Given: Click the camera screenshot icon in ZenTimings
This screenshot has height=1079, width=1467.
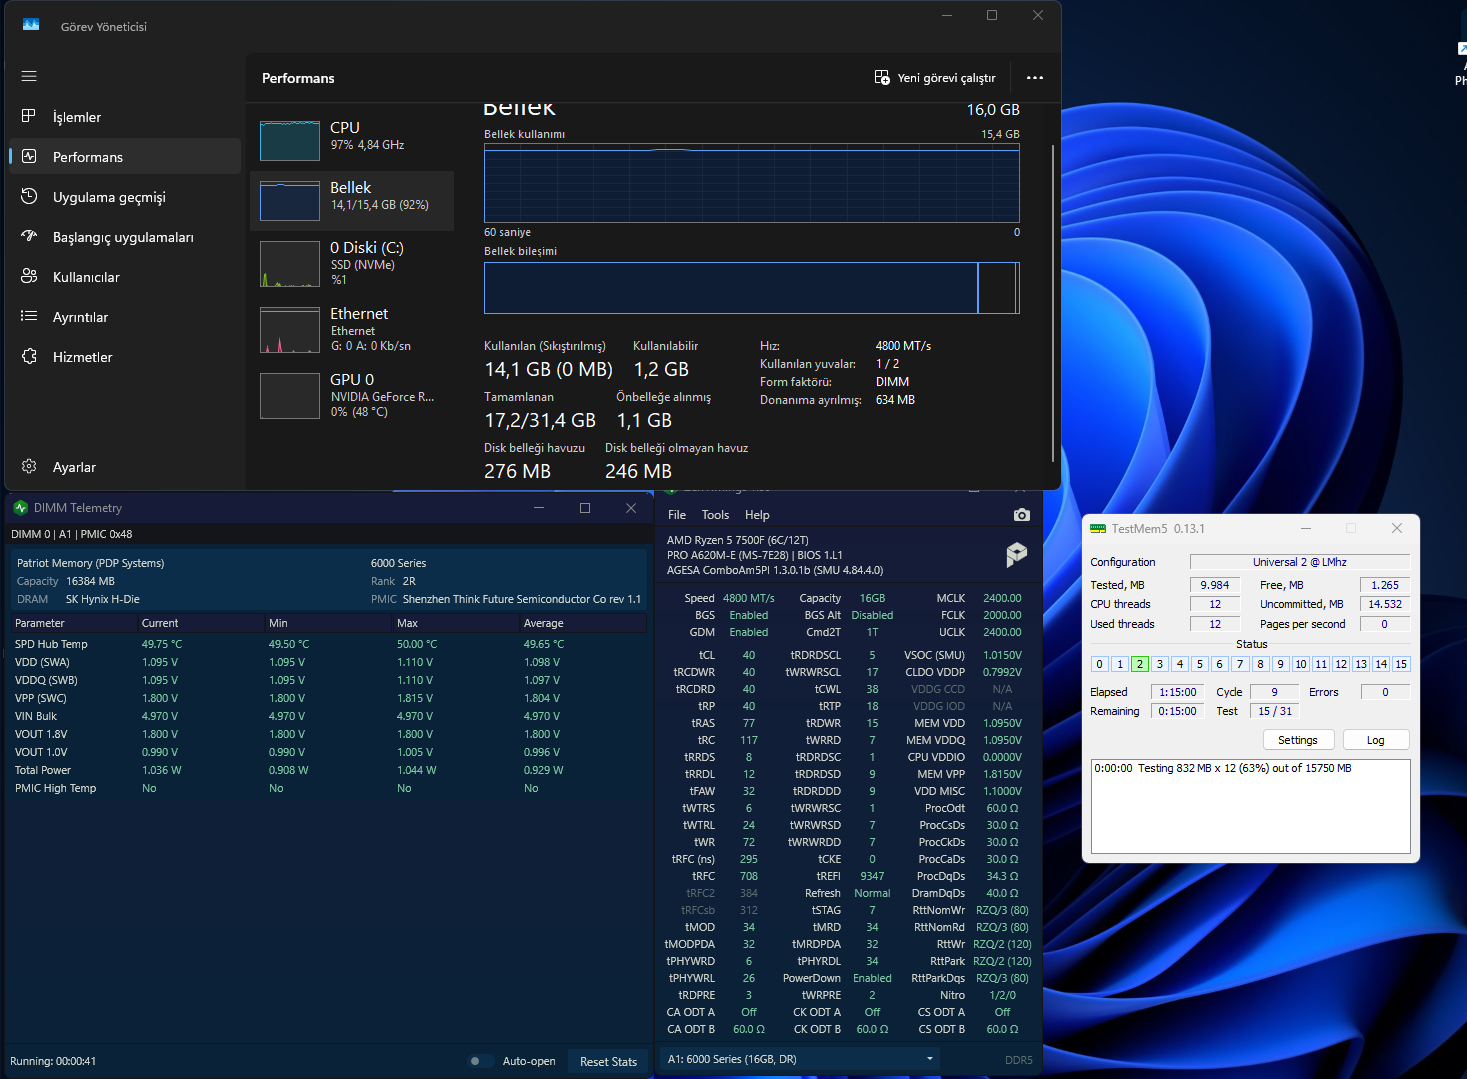Looking at the screenshot, I should [1021, 514].
